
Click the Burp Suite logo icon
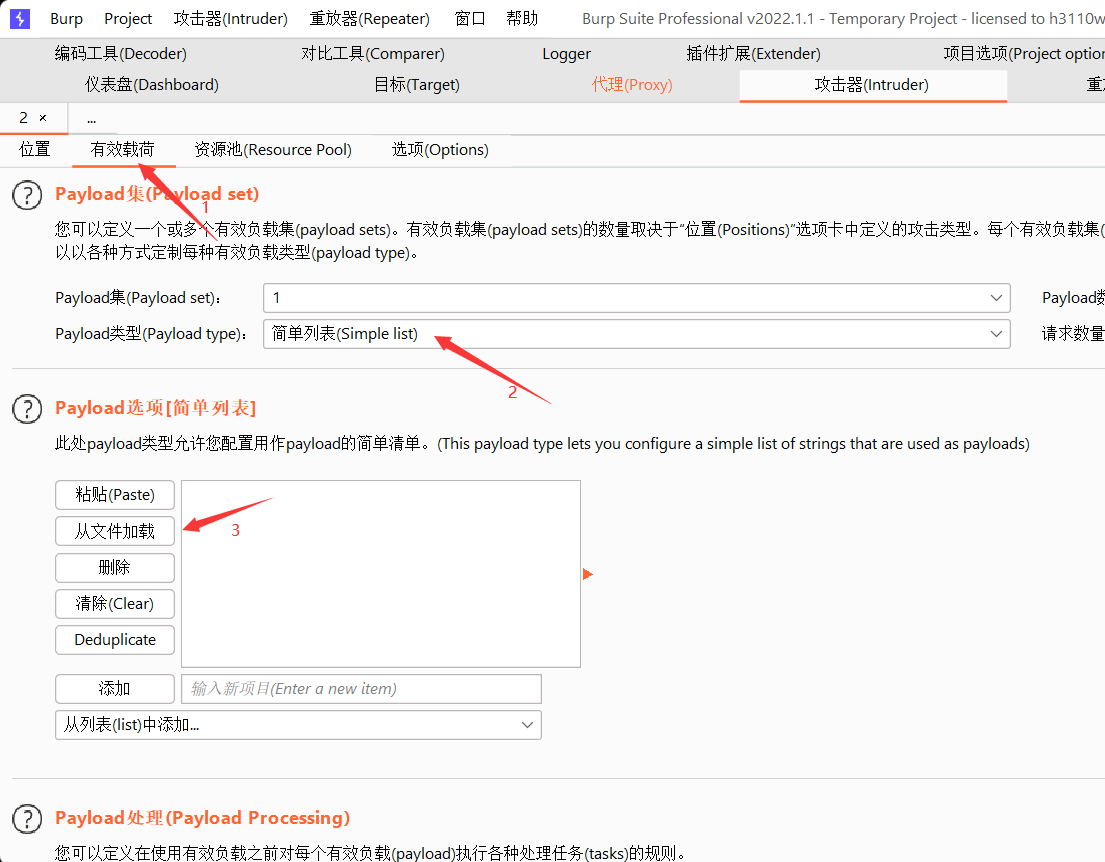point(20,19)
